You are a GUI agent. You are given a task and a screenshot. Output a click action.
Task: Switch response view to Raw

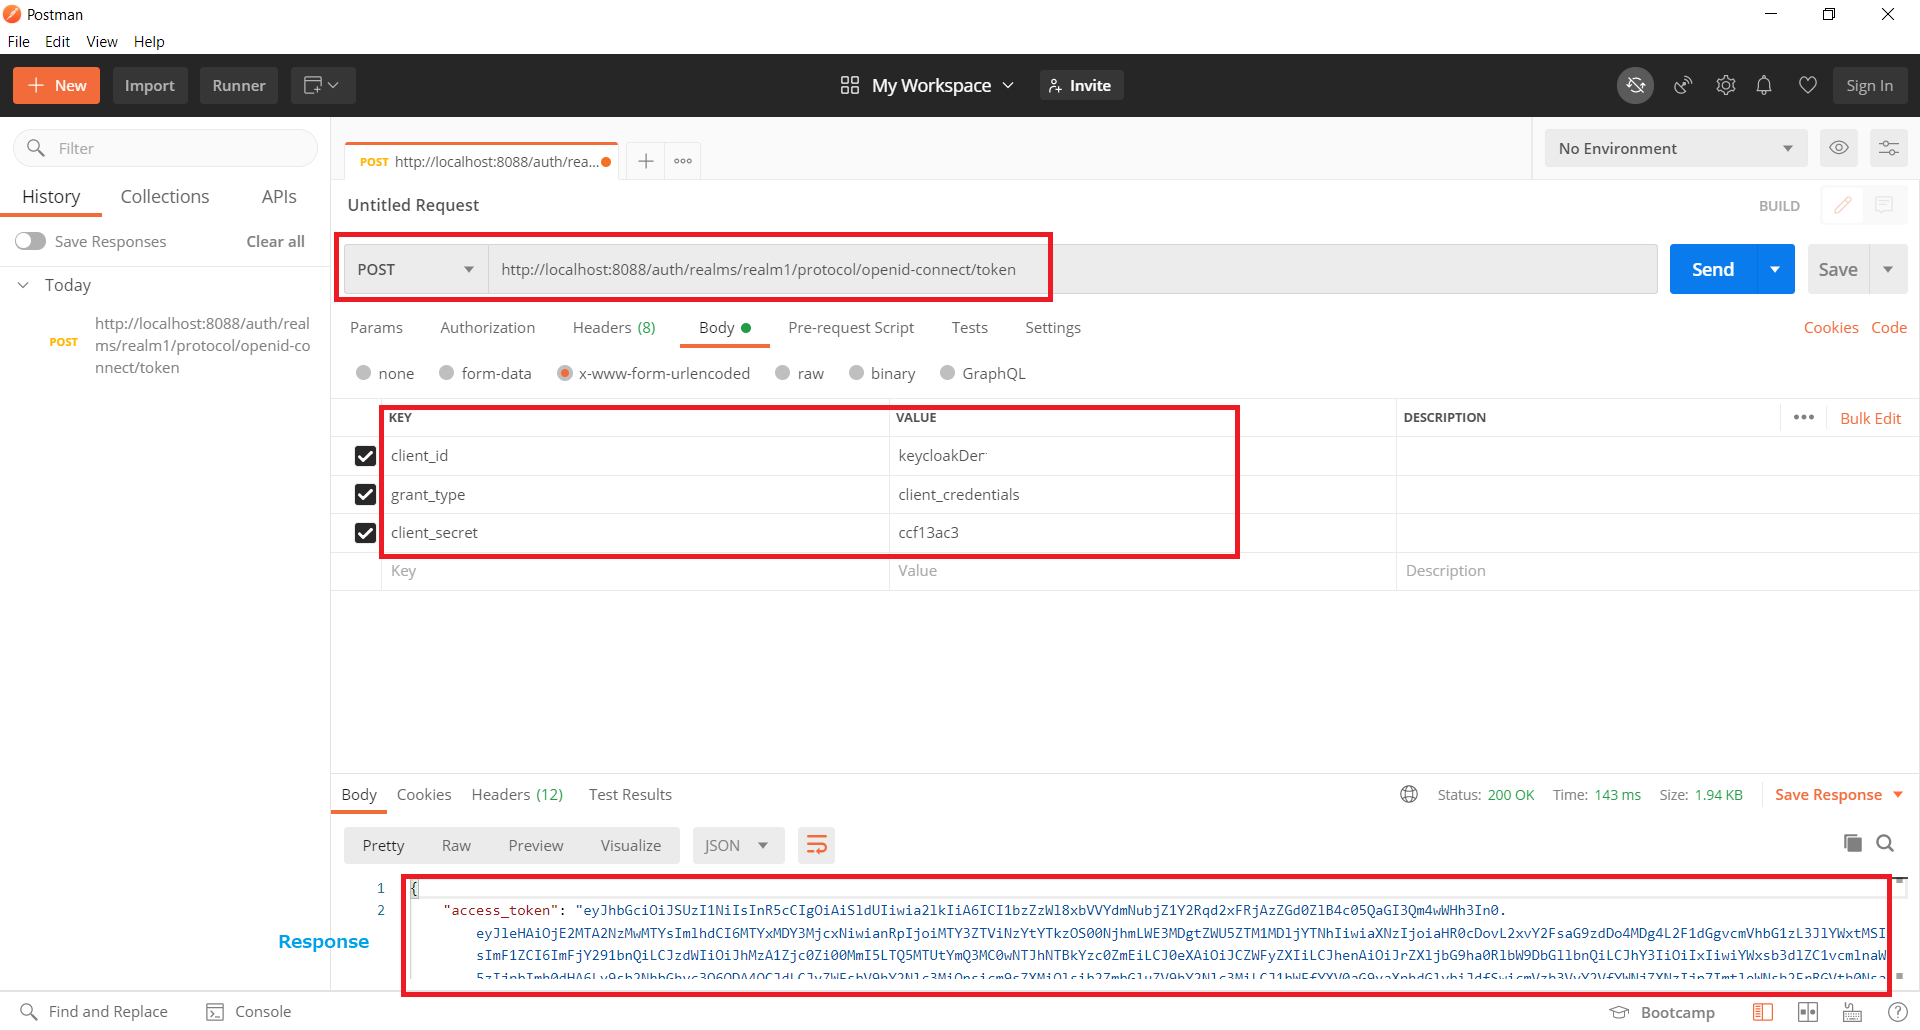[x=456, y=846]
